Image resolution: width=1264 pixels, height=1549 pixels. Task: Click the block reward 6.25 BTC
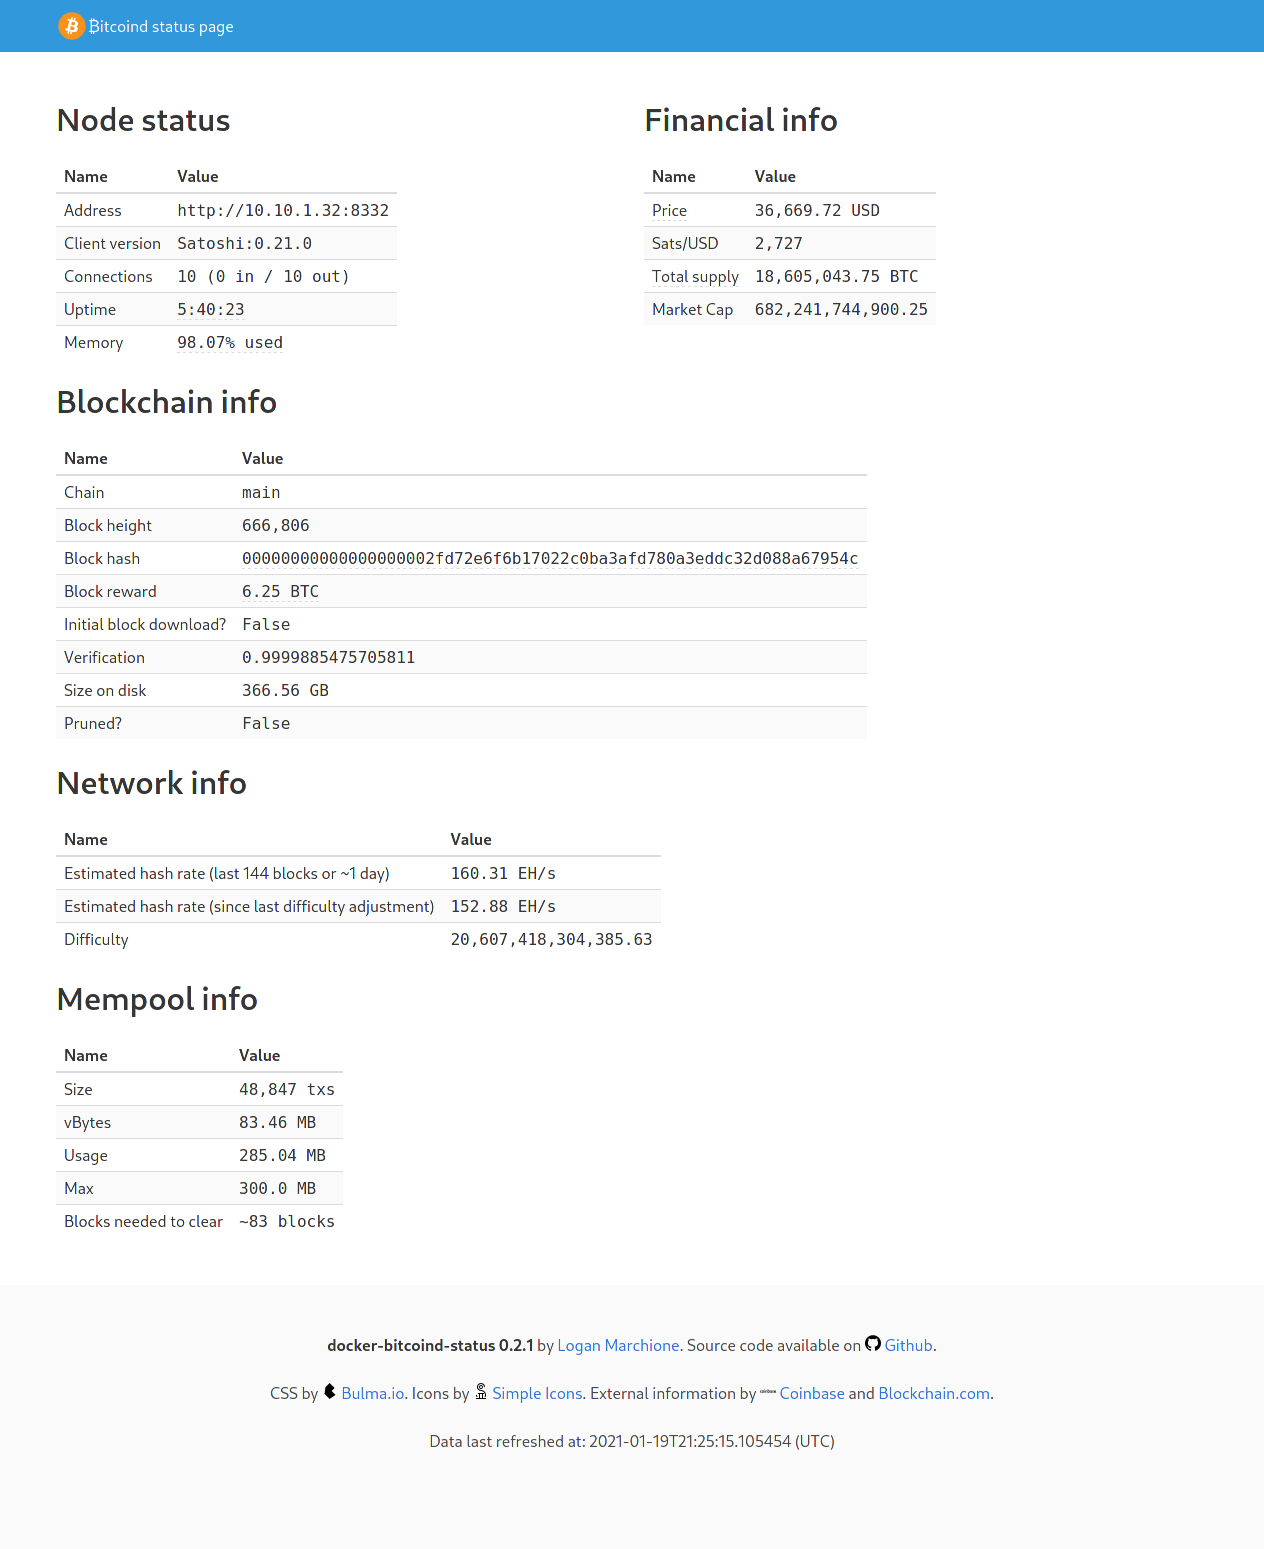281,591
